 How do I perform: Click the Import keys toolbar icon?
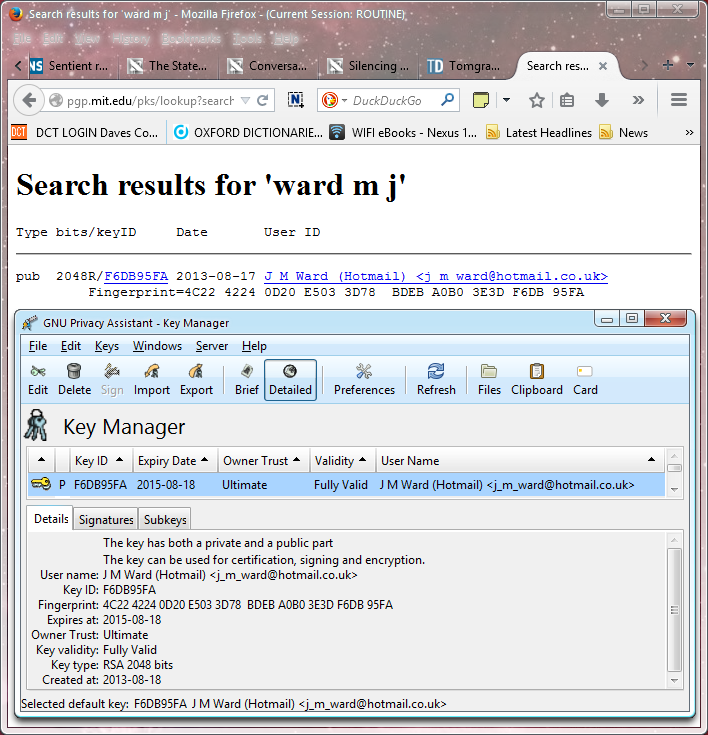pyautogui.click(x=151, y=380)
